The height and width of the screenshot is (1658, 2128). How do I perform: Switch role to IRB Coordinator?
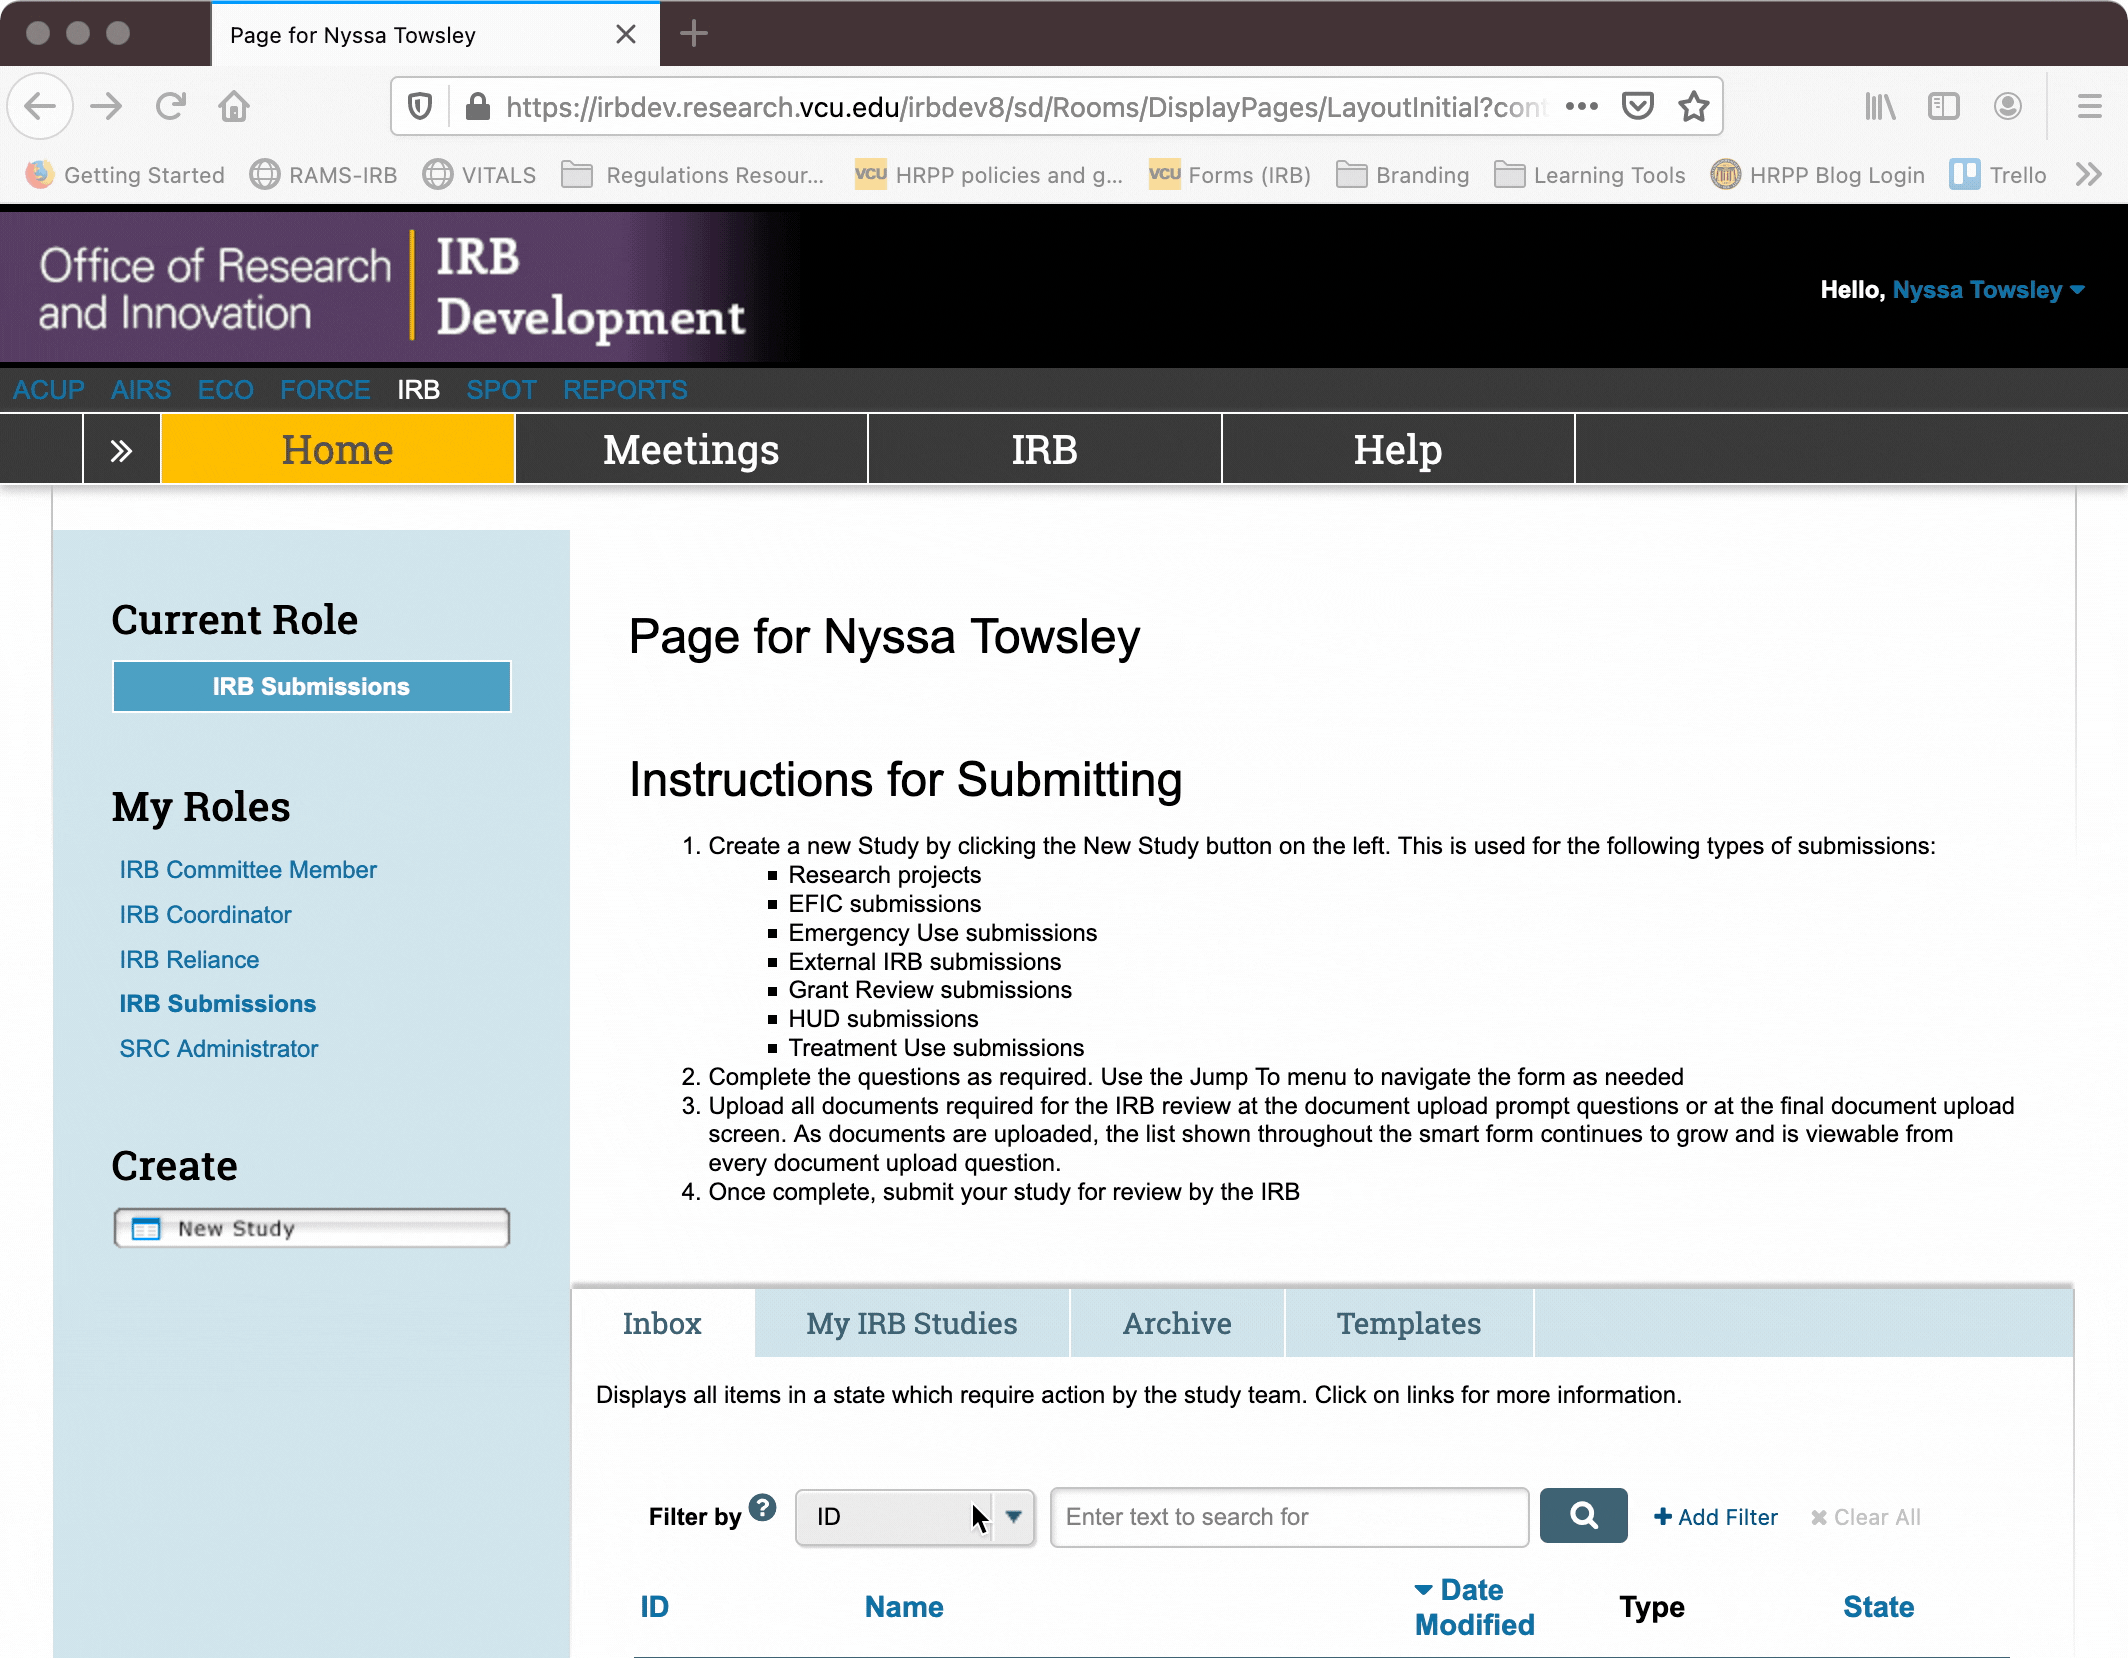pyautogui.click(x=205, y=914)
